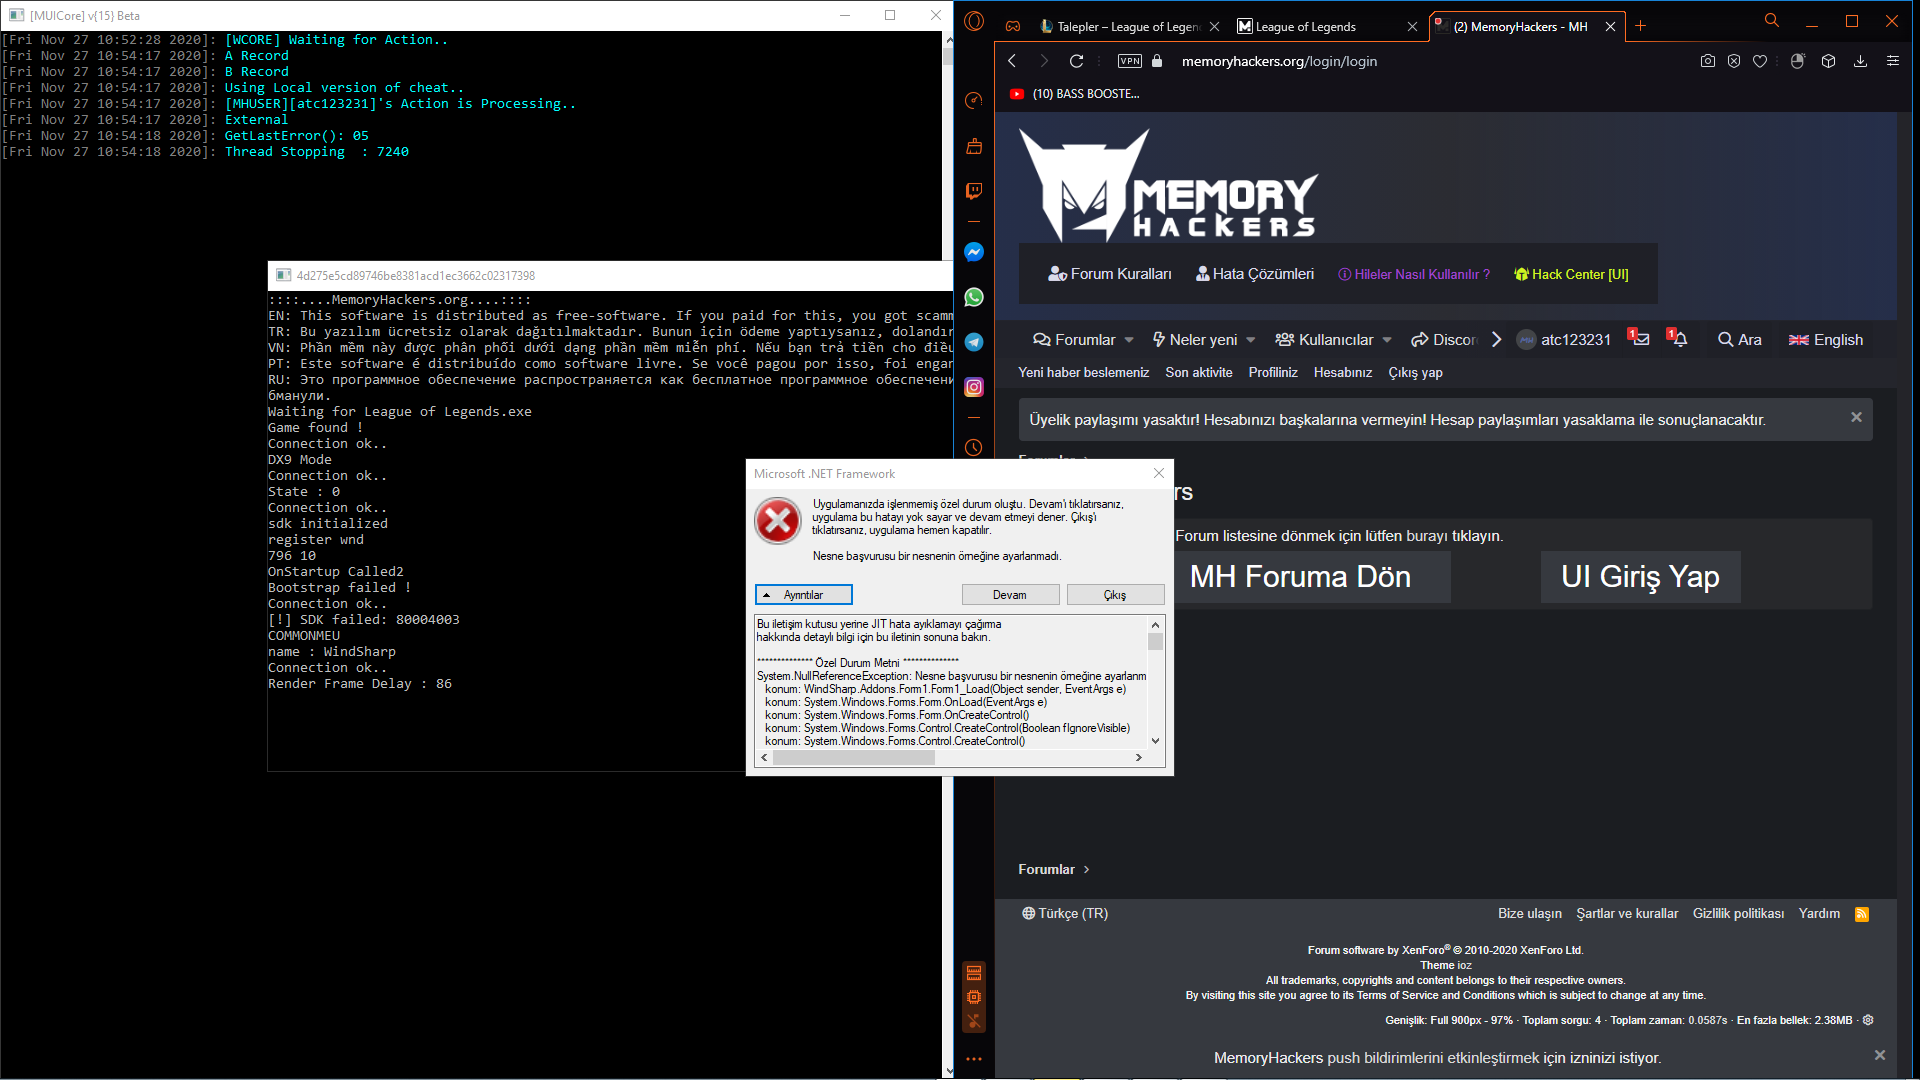
Task: Click horizontal scrollbar in error details
Action: (x=951, y=758)
